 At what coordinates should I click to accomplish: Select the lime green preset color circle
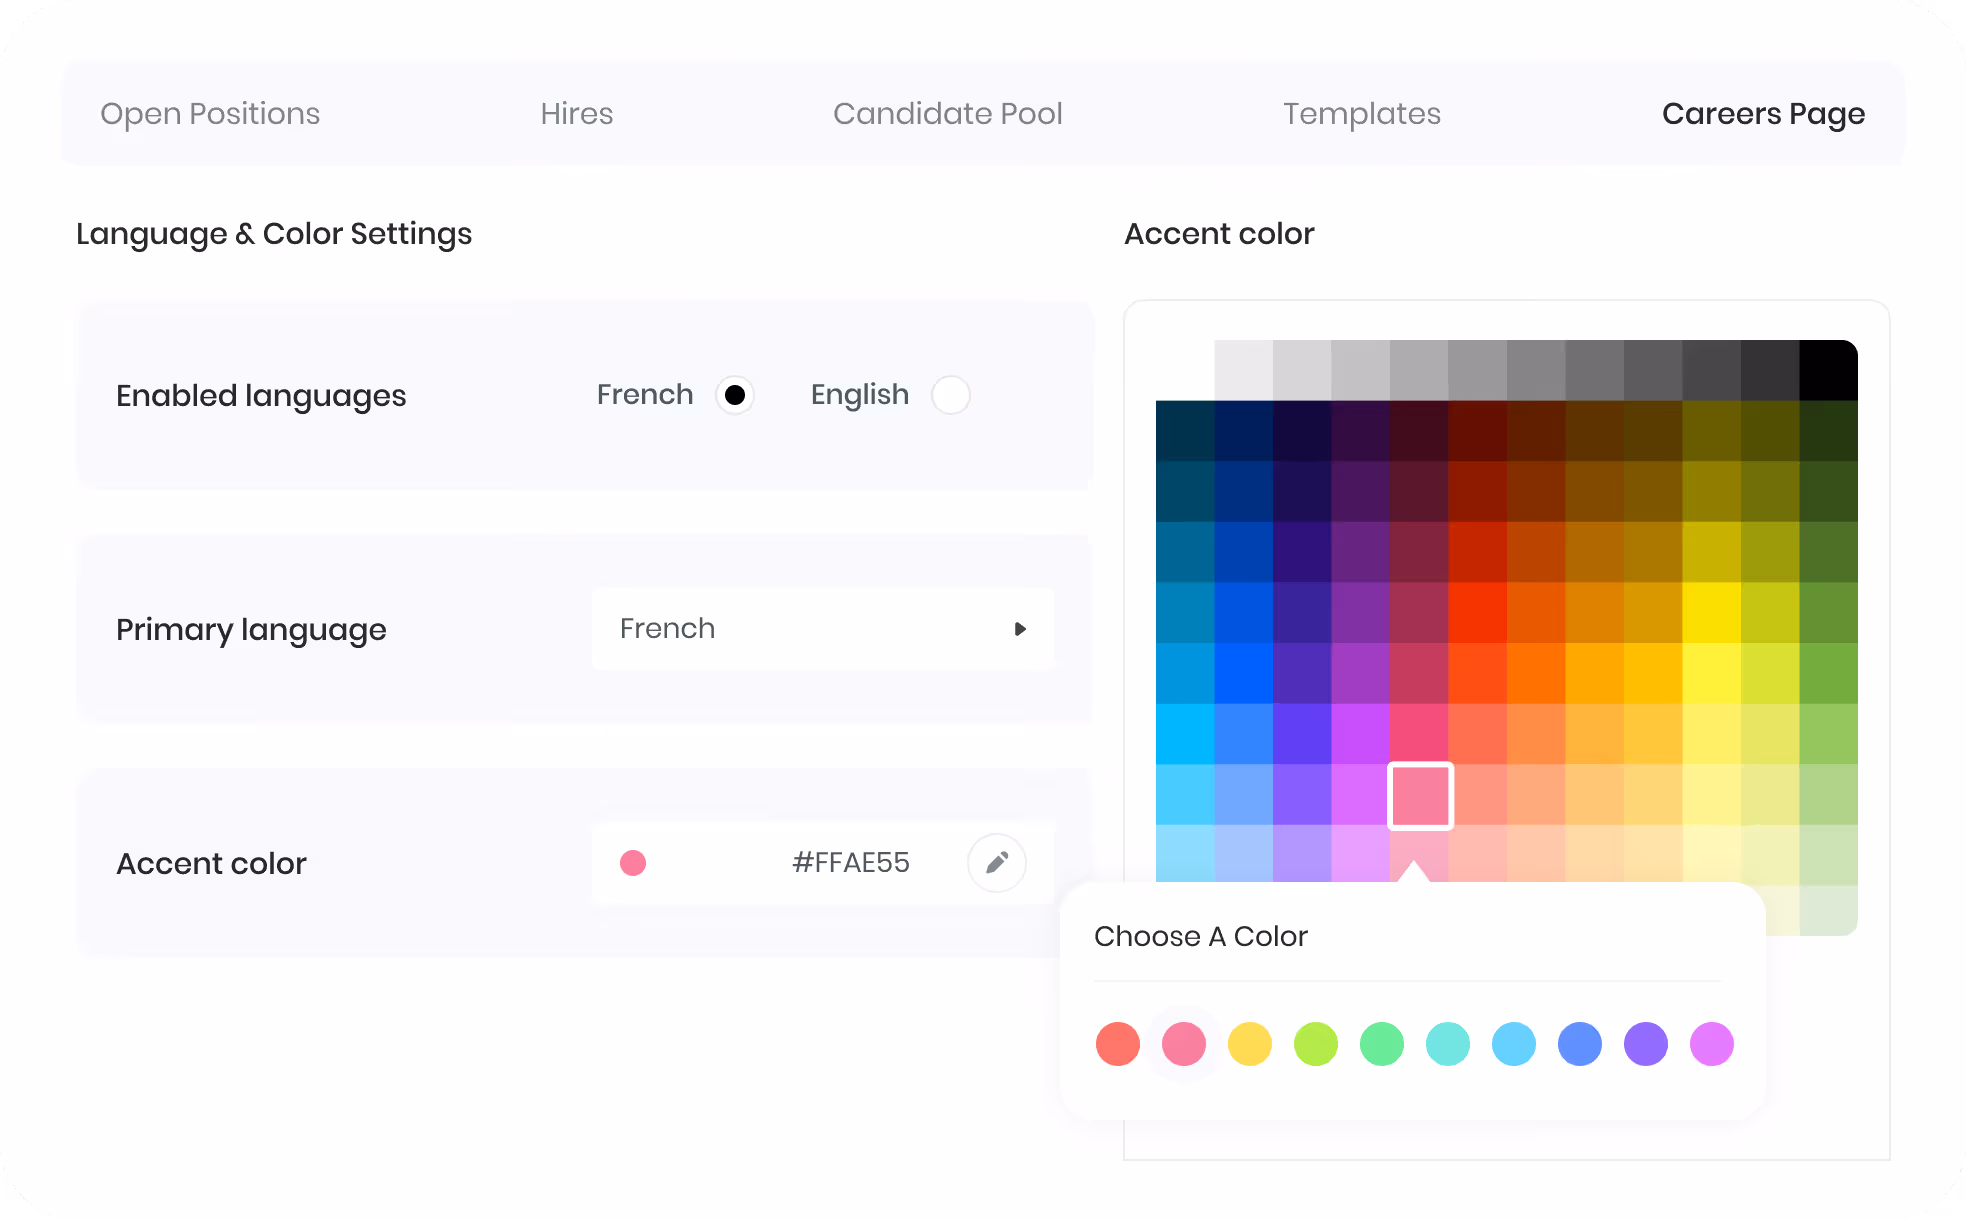(1316, 1044)
